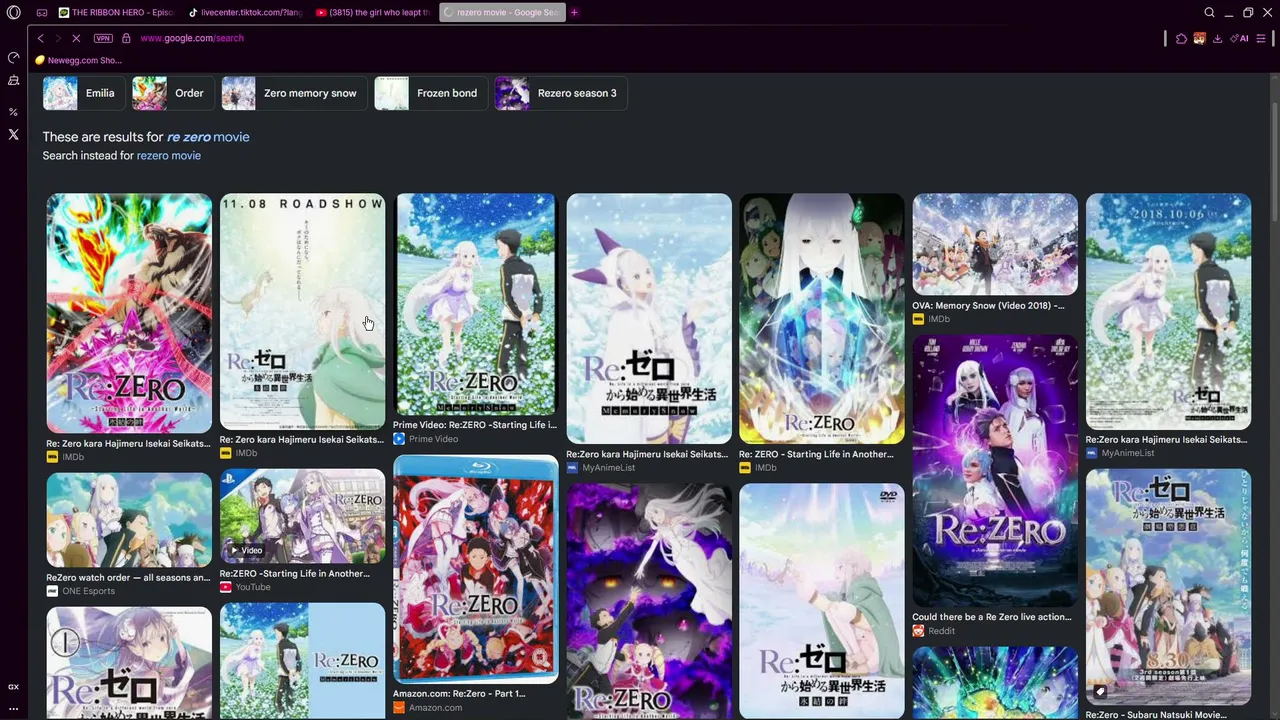Select the Zero memory snow chip
The width and height of the screenshot is (1280, 720).
click(294, 93)
